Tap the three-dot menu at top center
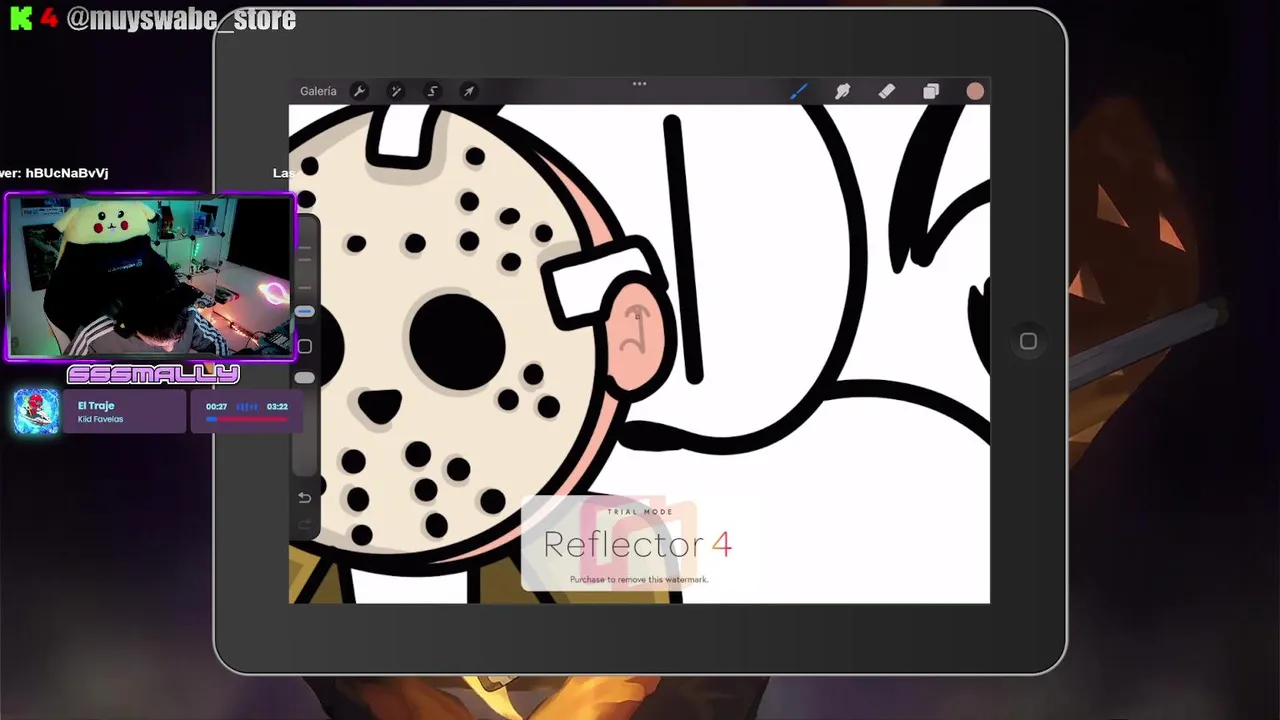1280x720 pixels. coord(639,84)
